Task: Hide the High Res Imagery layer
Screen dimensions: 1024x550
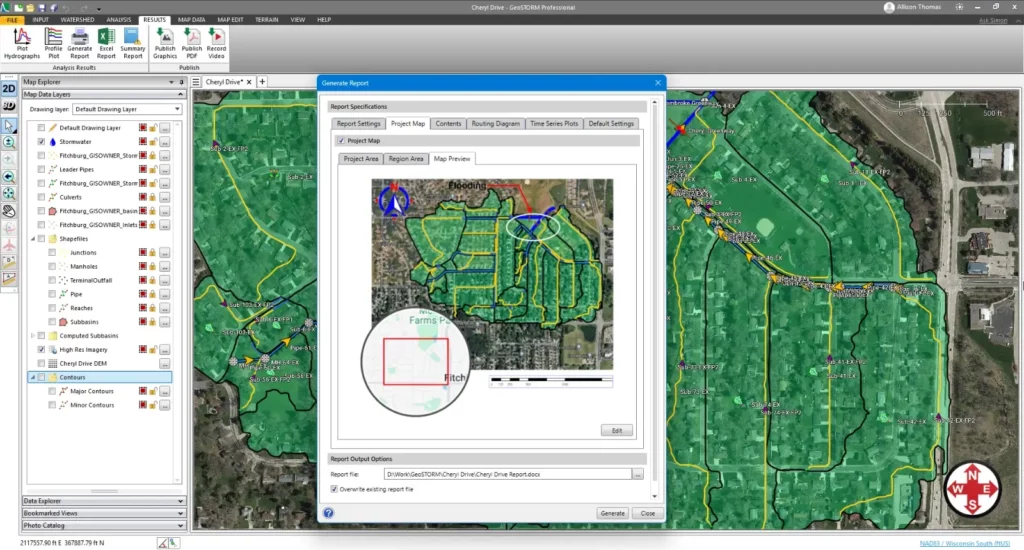Action: pos(41,349)
